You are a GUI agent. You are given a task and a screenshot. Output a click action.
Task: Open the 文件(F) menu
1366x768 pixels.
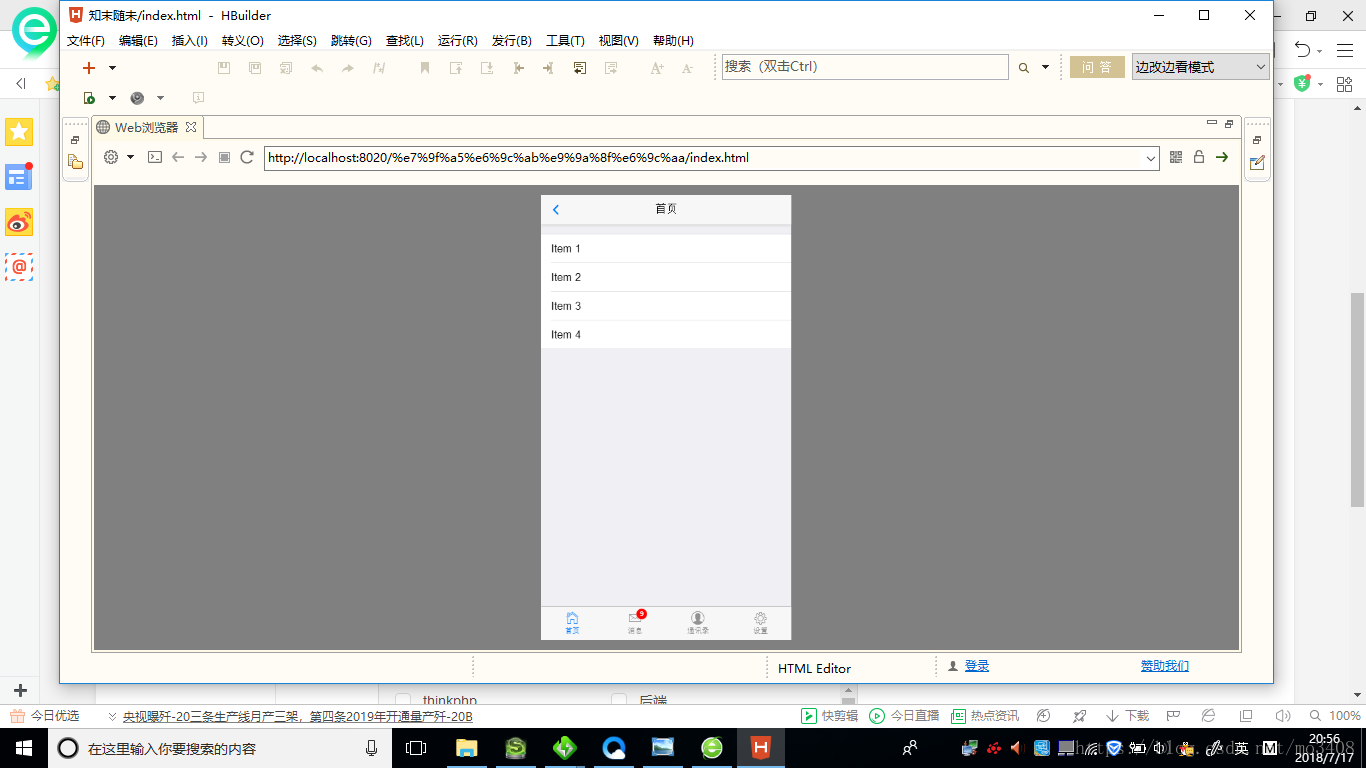tap(86, 41)
